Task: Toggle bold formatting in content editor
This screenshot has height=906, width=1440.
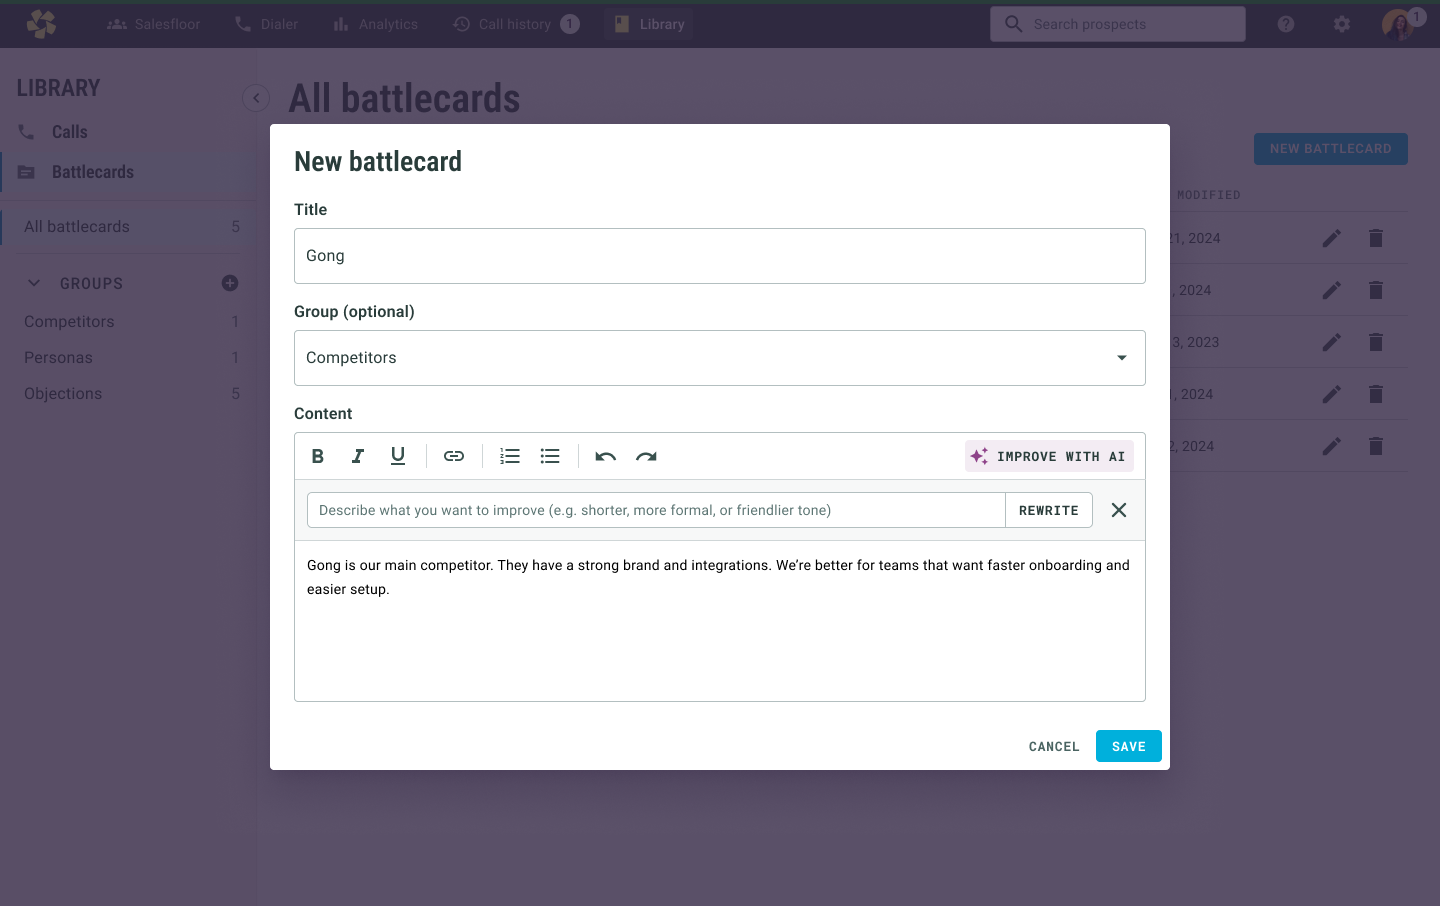Action: pos(318,456)
